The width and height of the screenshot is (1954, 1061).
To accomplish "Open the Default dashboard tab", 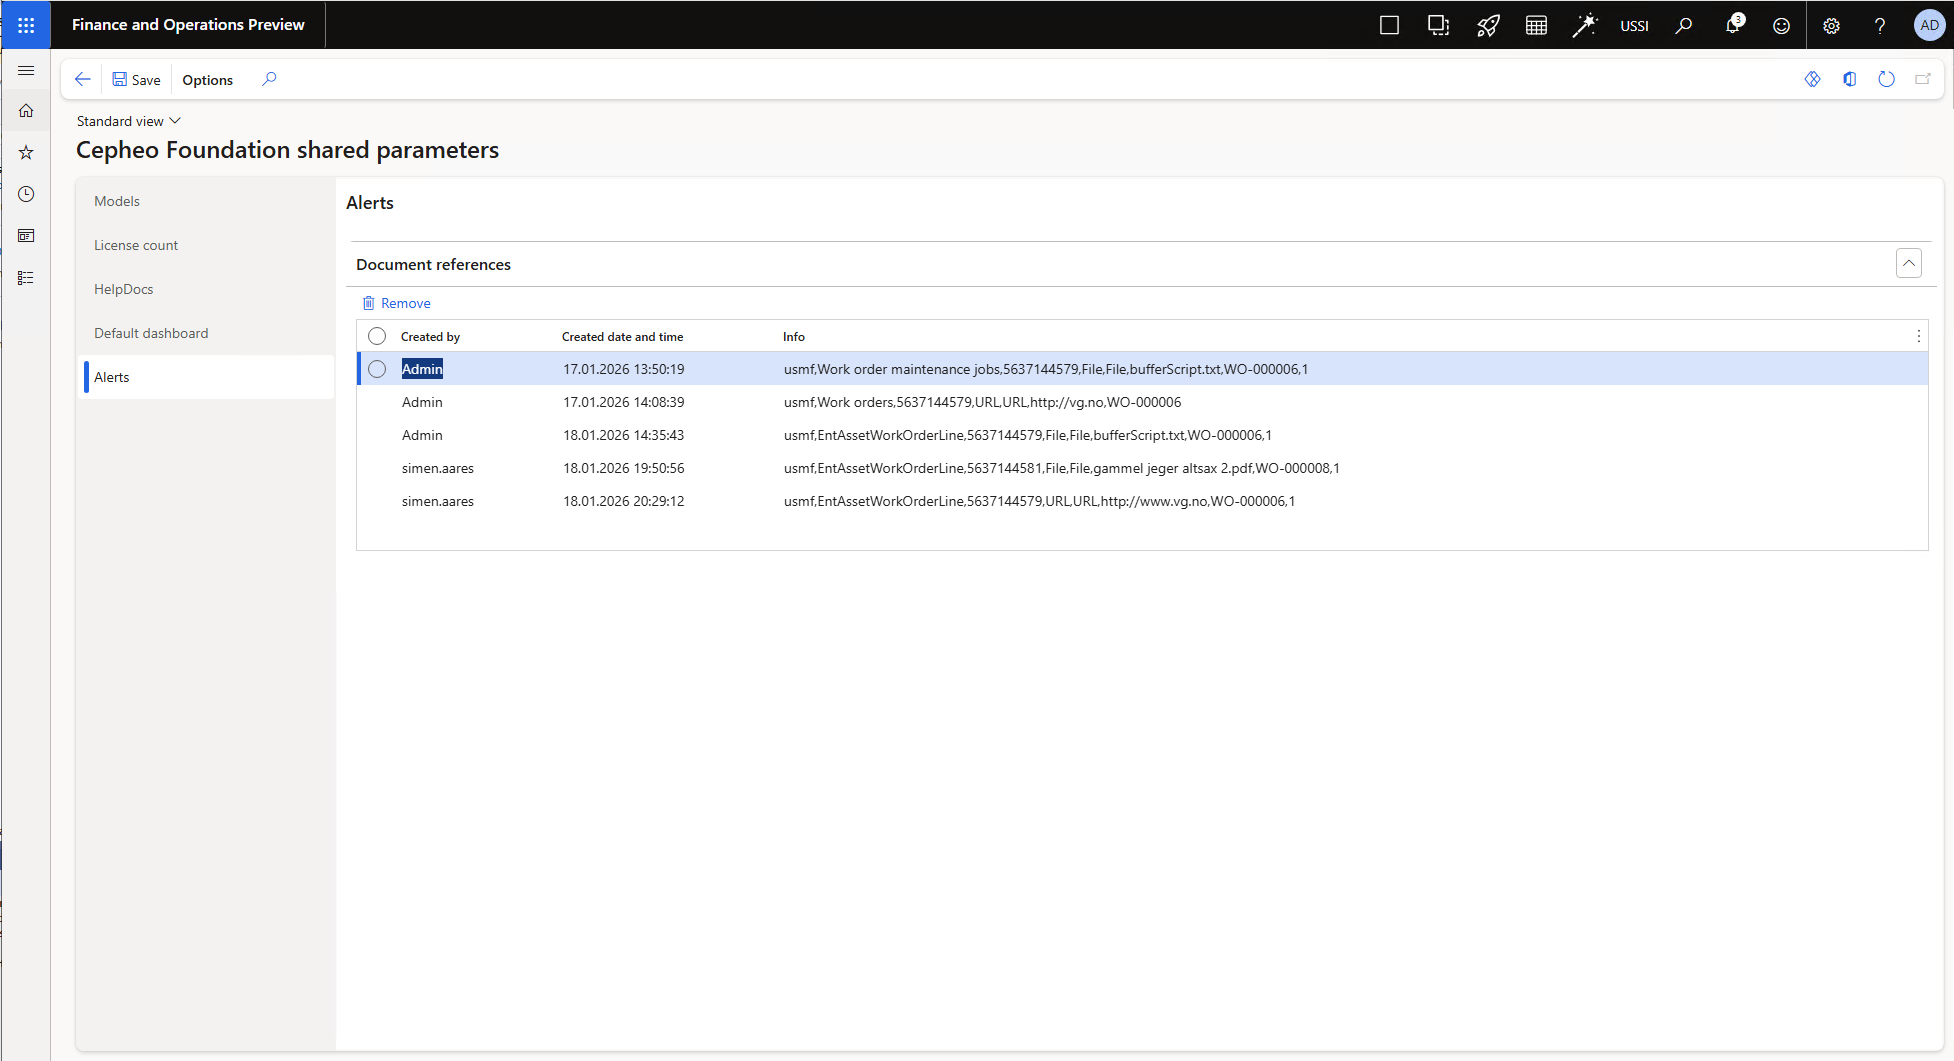I will coord(151,333).
